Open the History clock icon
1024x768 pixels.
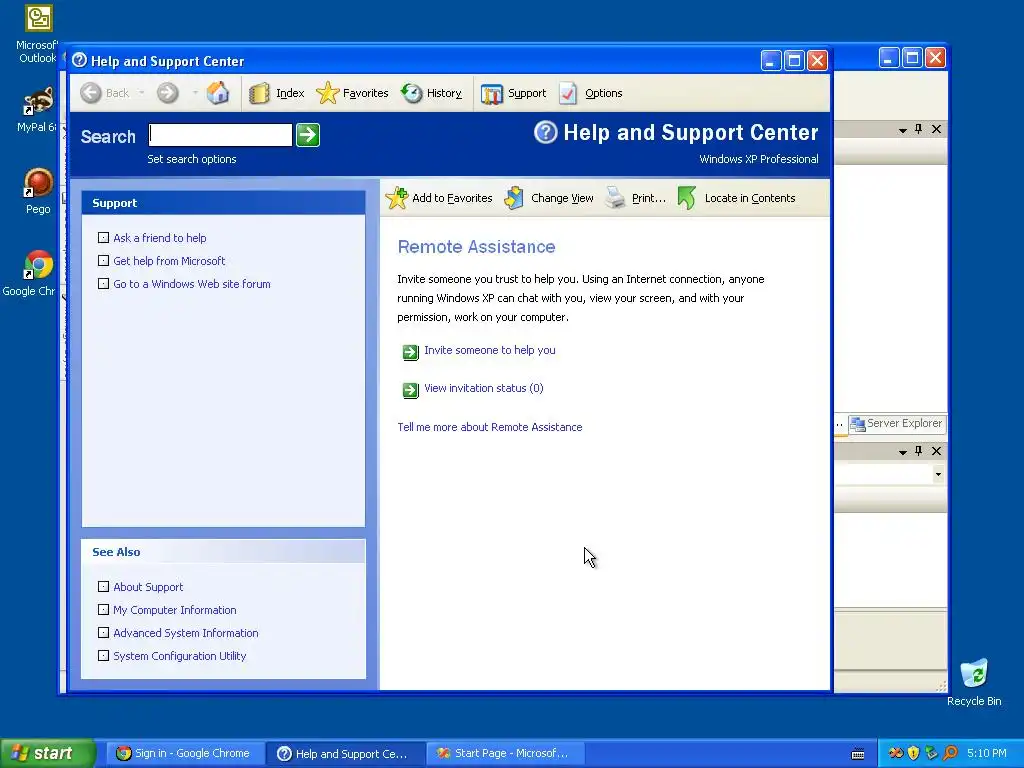point(411,93)
